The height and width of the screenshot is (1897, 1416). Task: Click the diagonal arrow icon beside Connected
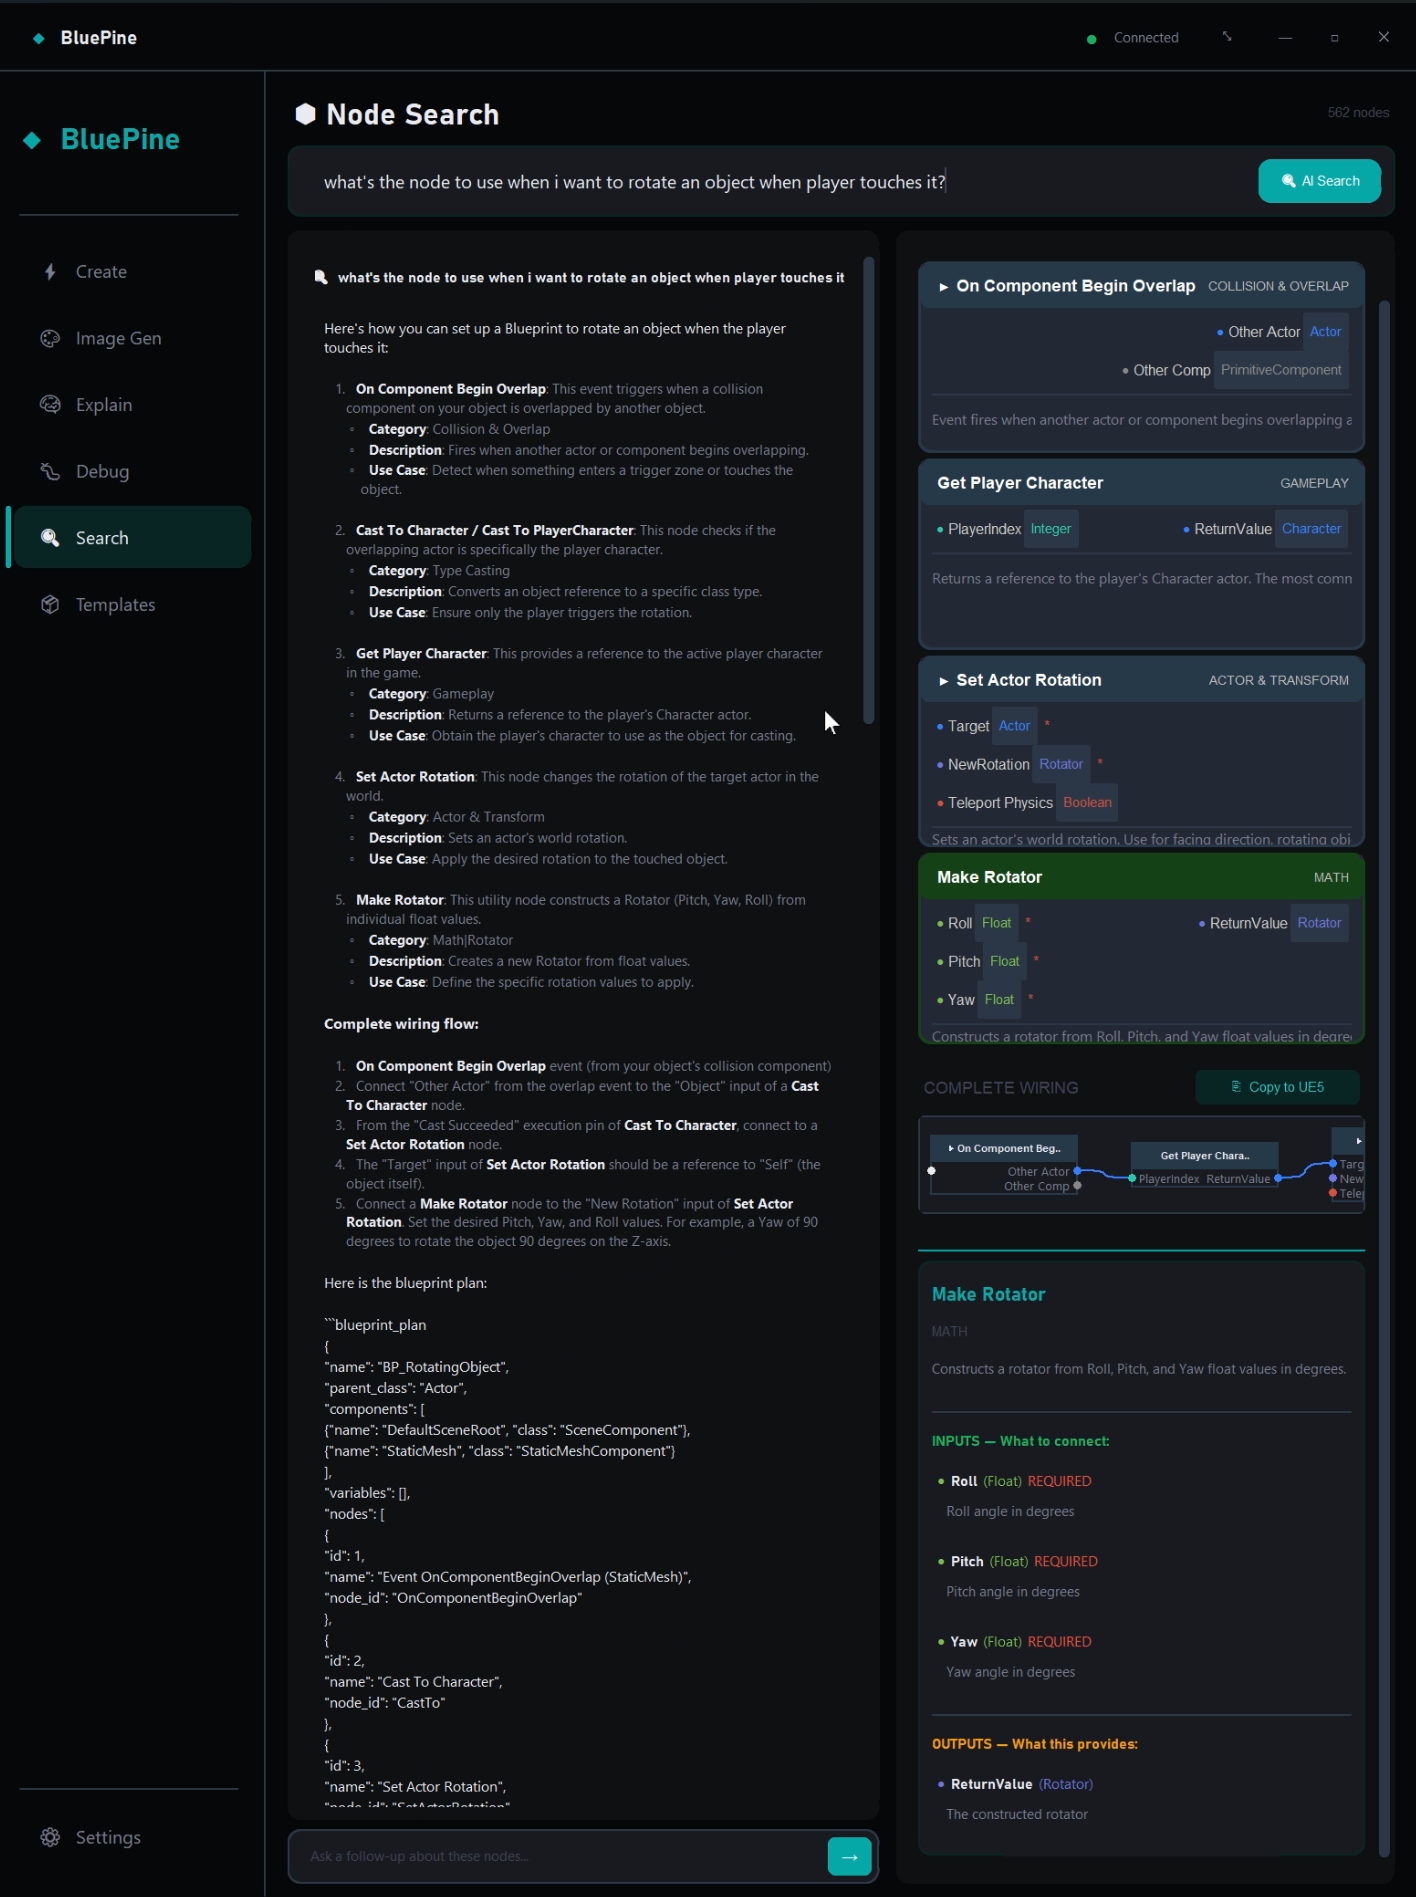(1227, 37)
